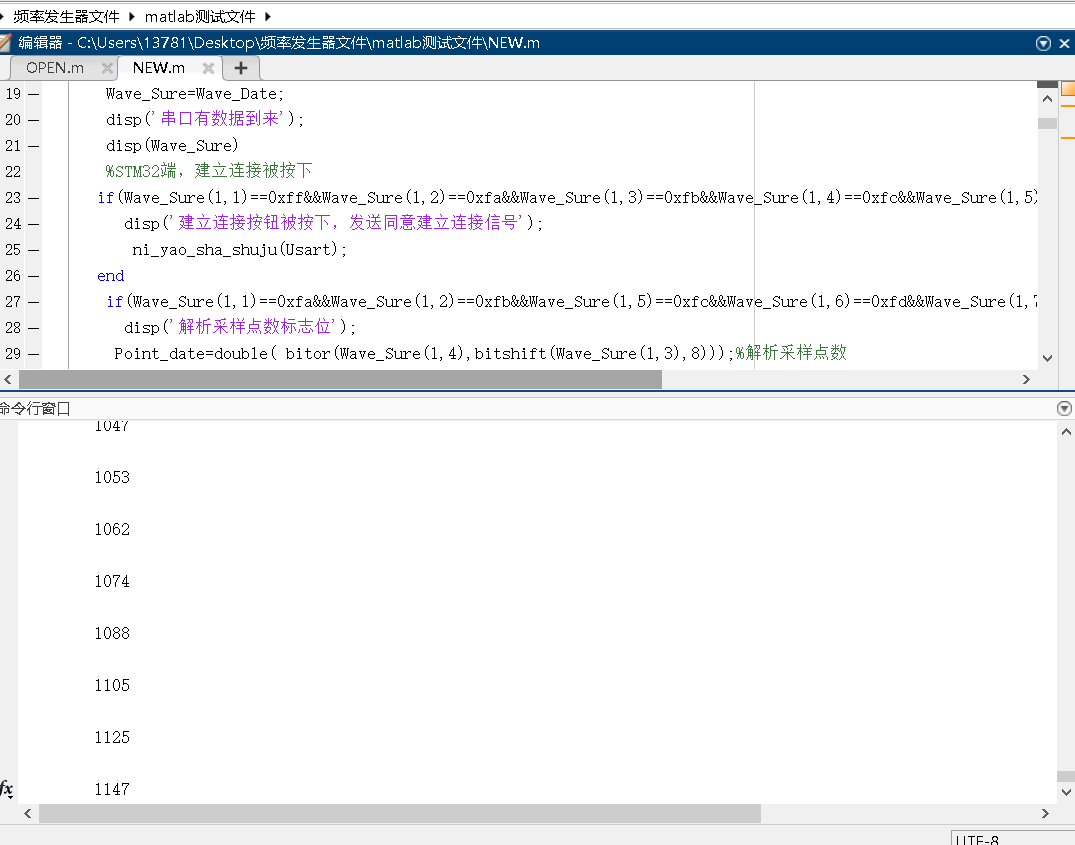The height and width of the screenshot is (845, 1075).
Task: Click the orange code analyzer indicator
Action: (1067, 89)
